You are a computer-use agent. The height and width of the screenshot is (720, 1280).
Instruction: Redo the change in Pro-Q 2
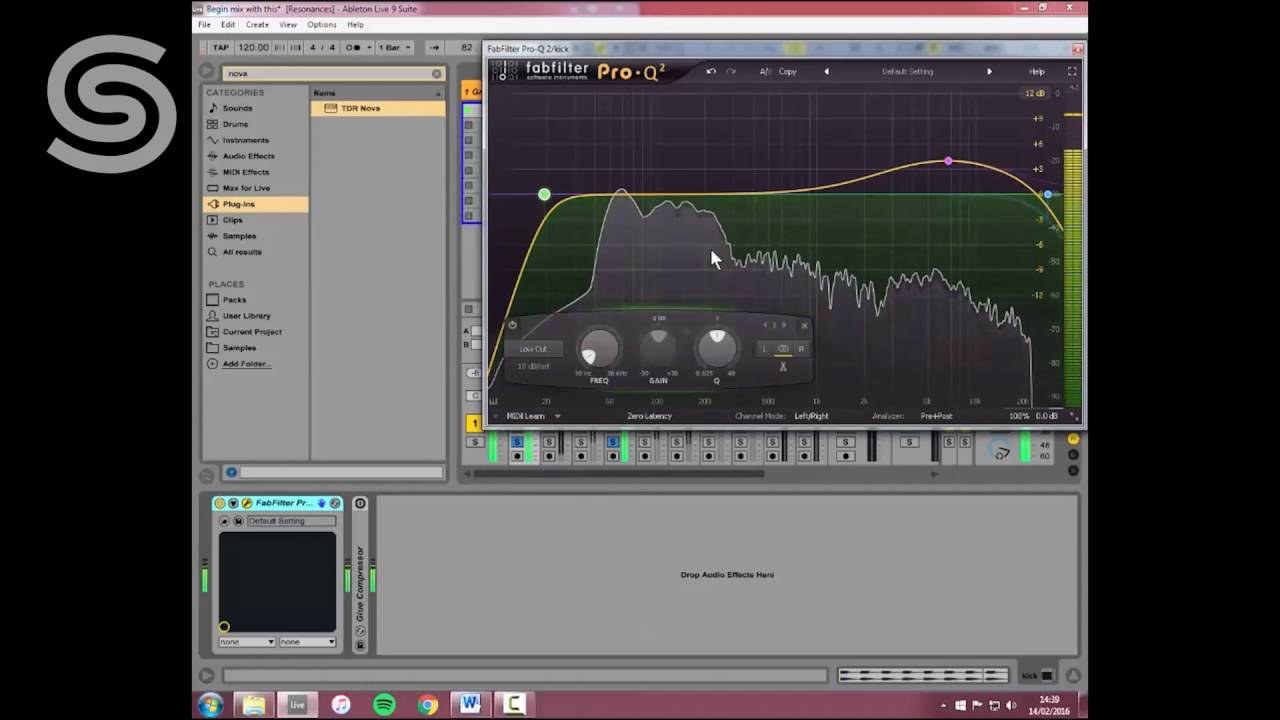pos(731,71)
